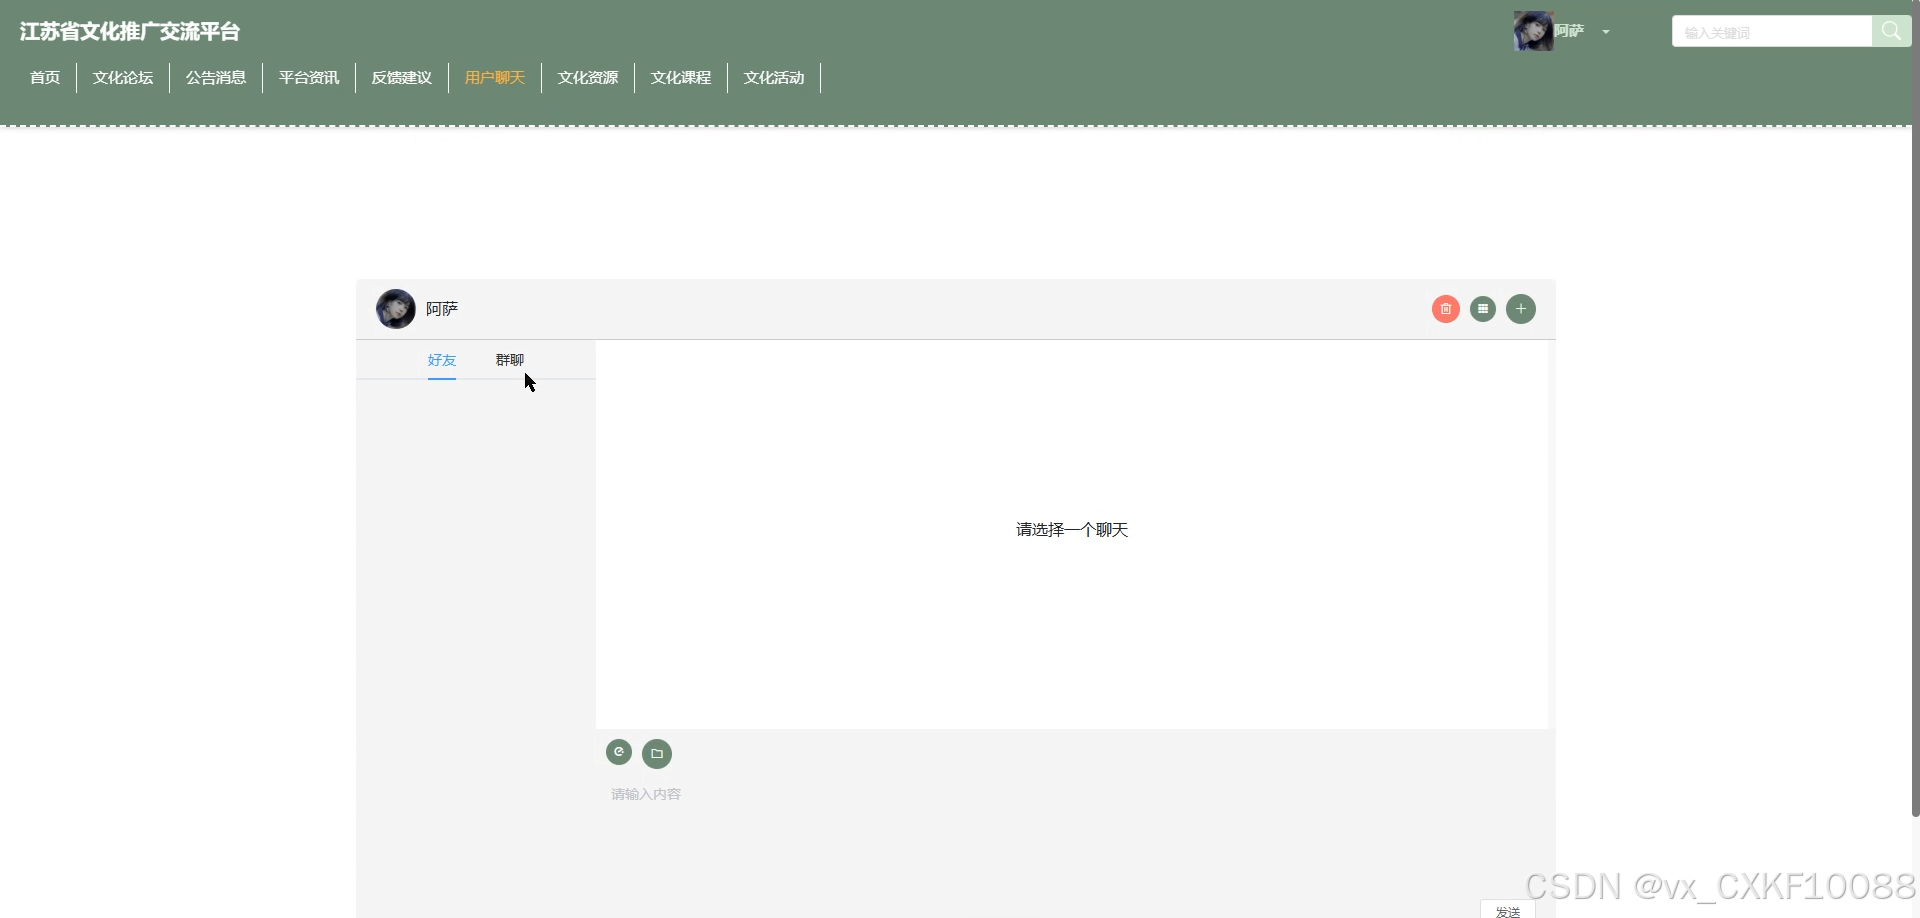1920x918 pixels.
Task: Open 文化课程 navigation item
Action: pos(681,78)
